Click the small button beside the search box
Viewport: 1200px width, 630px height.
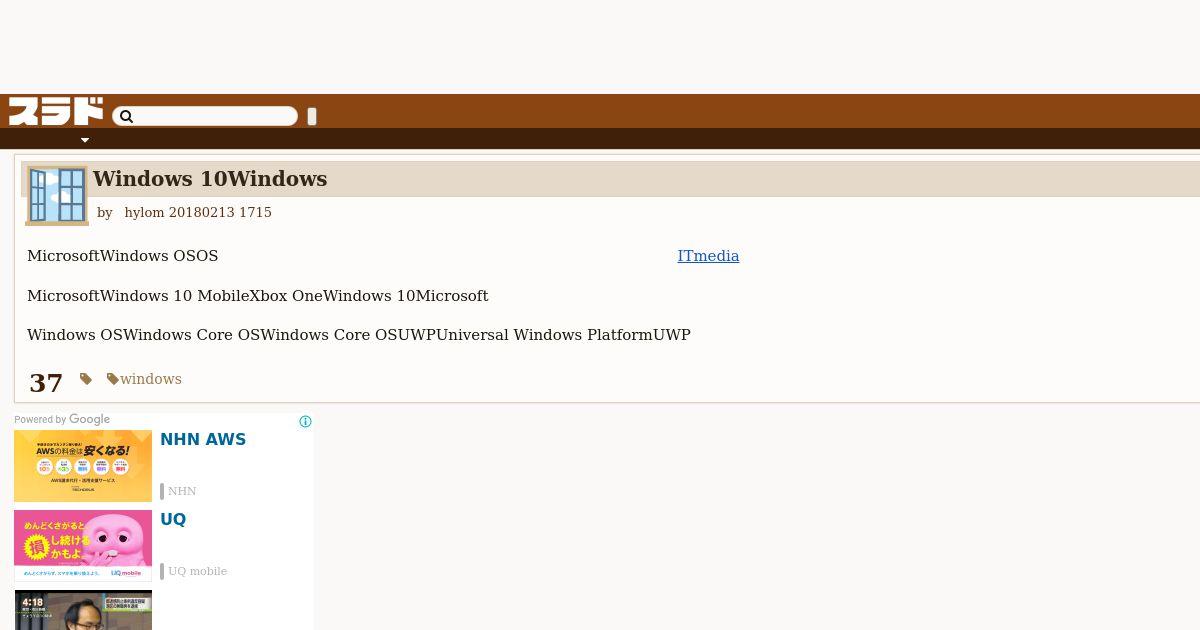click(312, 116)
